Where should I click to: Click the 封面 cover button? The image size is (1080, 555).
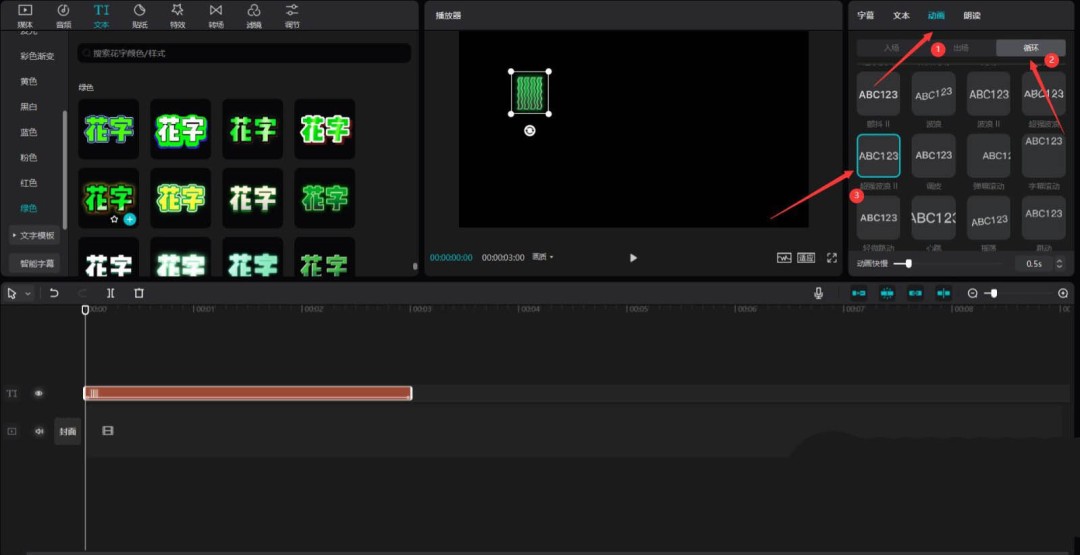pos(67,431)
